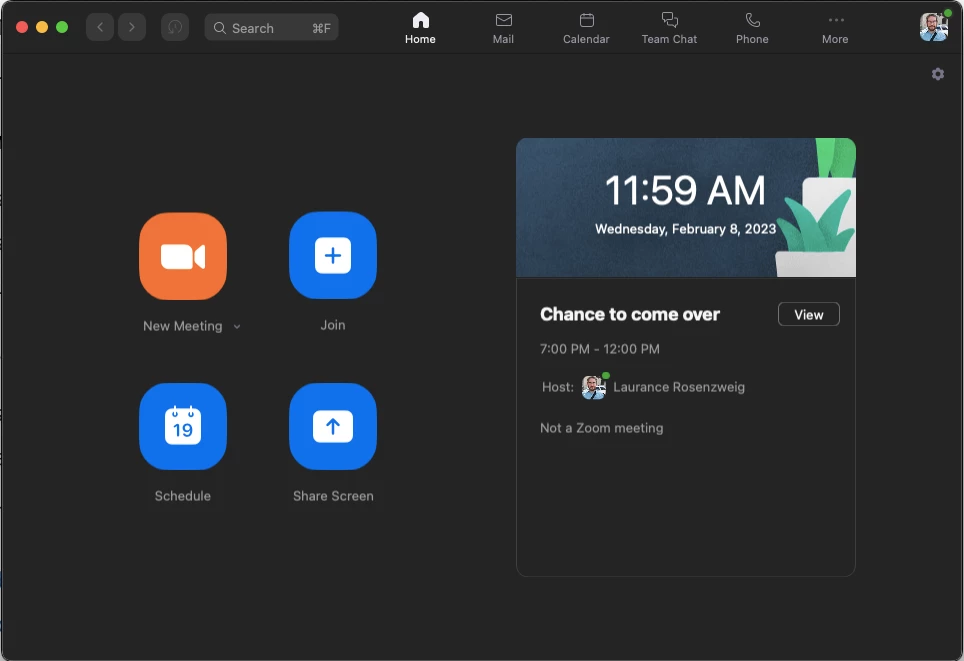Expand the New Meeting options chevron
The height and width of the screenshot is (661, 964).
point(237,327)
